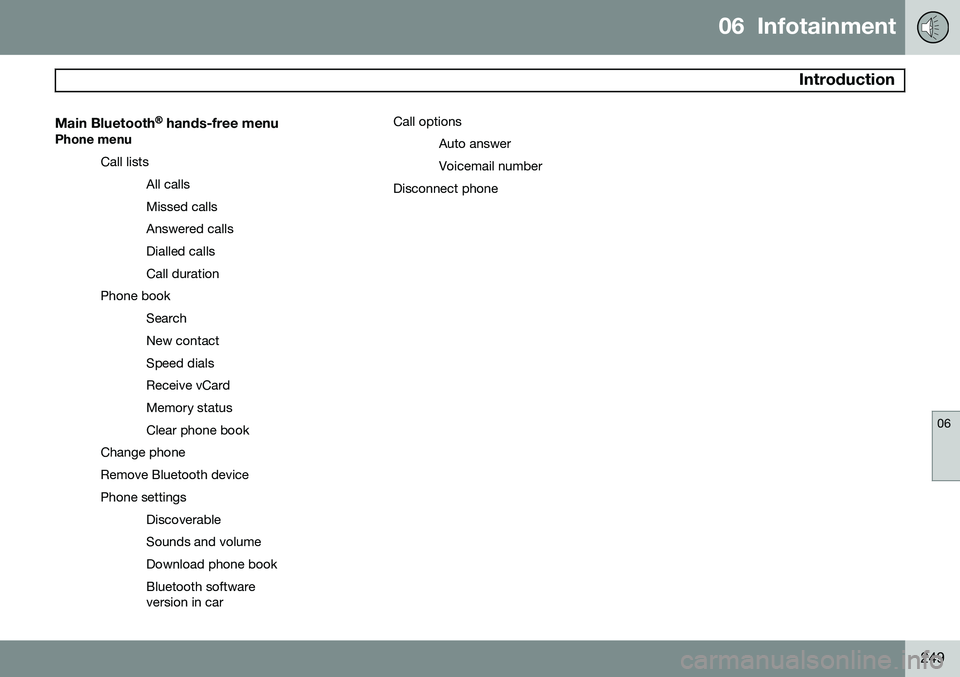Select Discoverable setting
Screen dimensions: 960x677
[184, 520]
